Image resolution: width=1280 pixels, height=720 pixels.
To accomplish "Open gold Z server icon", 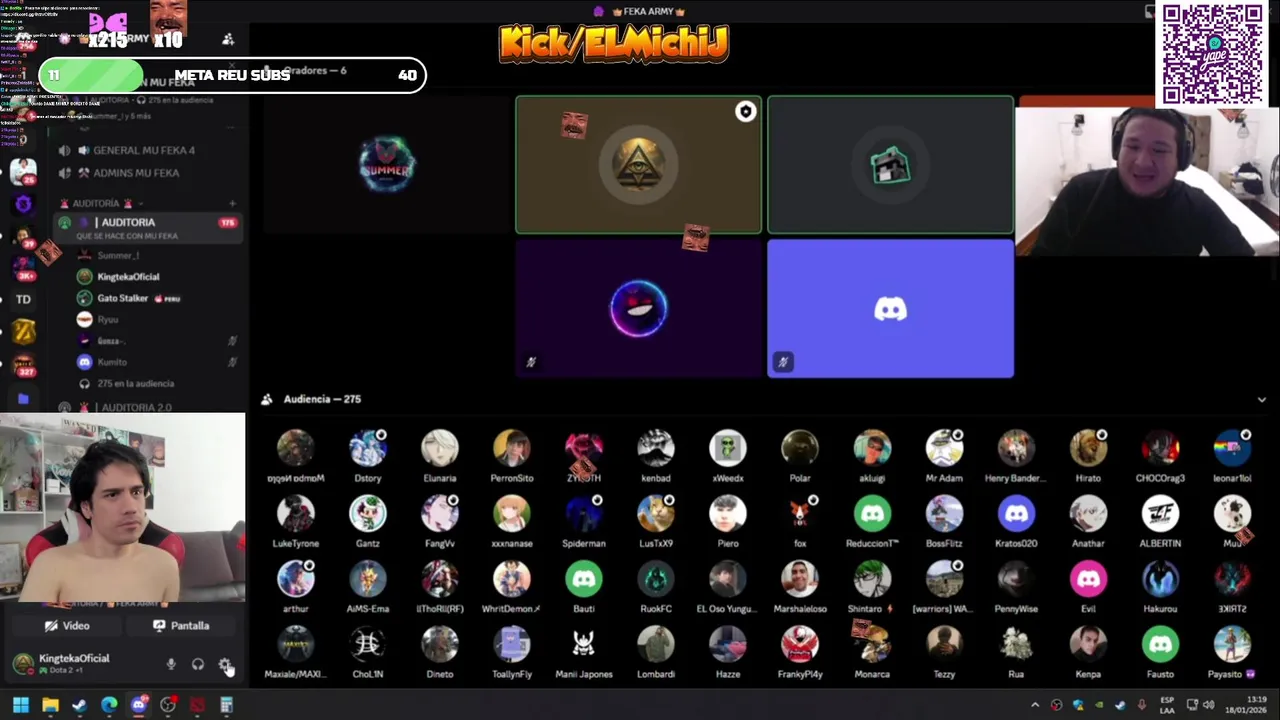I will coord(24,332).
